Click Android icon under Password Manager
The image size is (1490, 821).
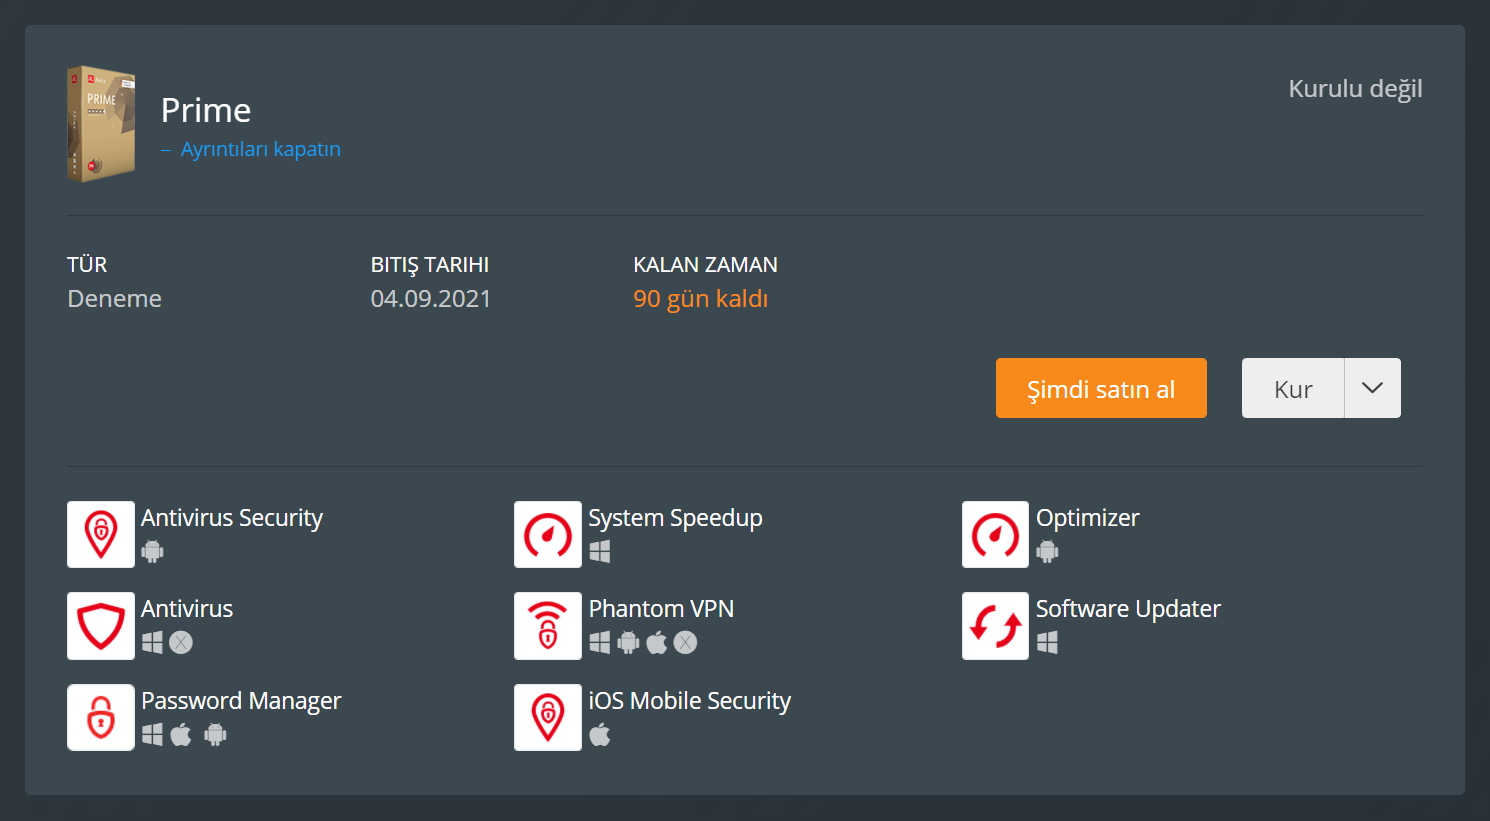pos(215,734)
